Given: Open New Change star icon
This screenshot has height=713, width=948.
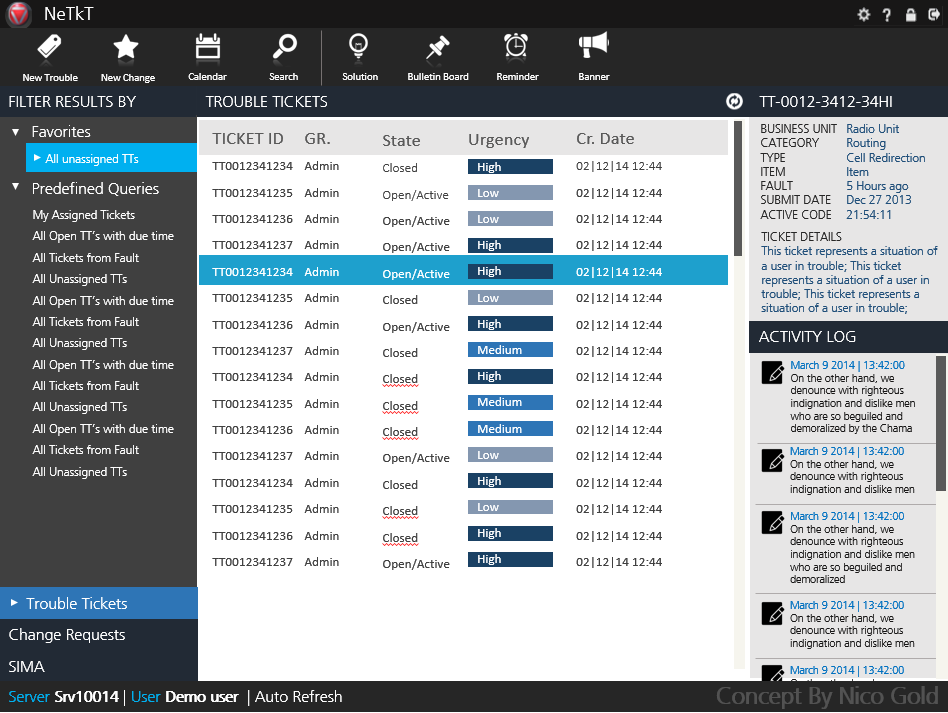Looking at the screenshot, I should click(126, 47).
